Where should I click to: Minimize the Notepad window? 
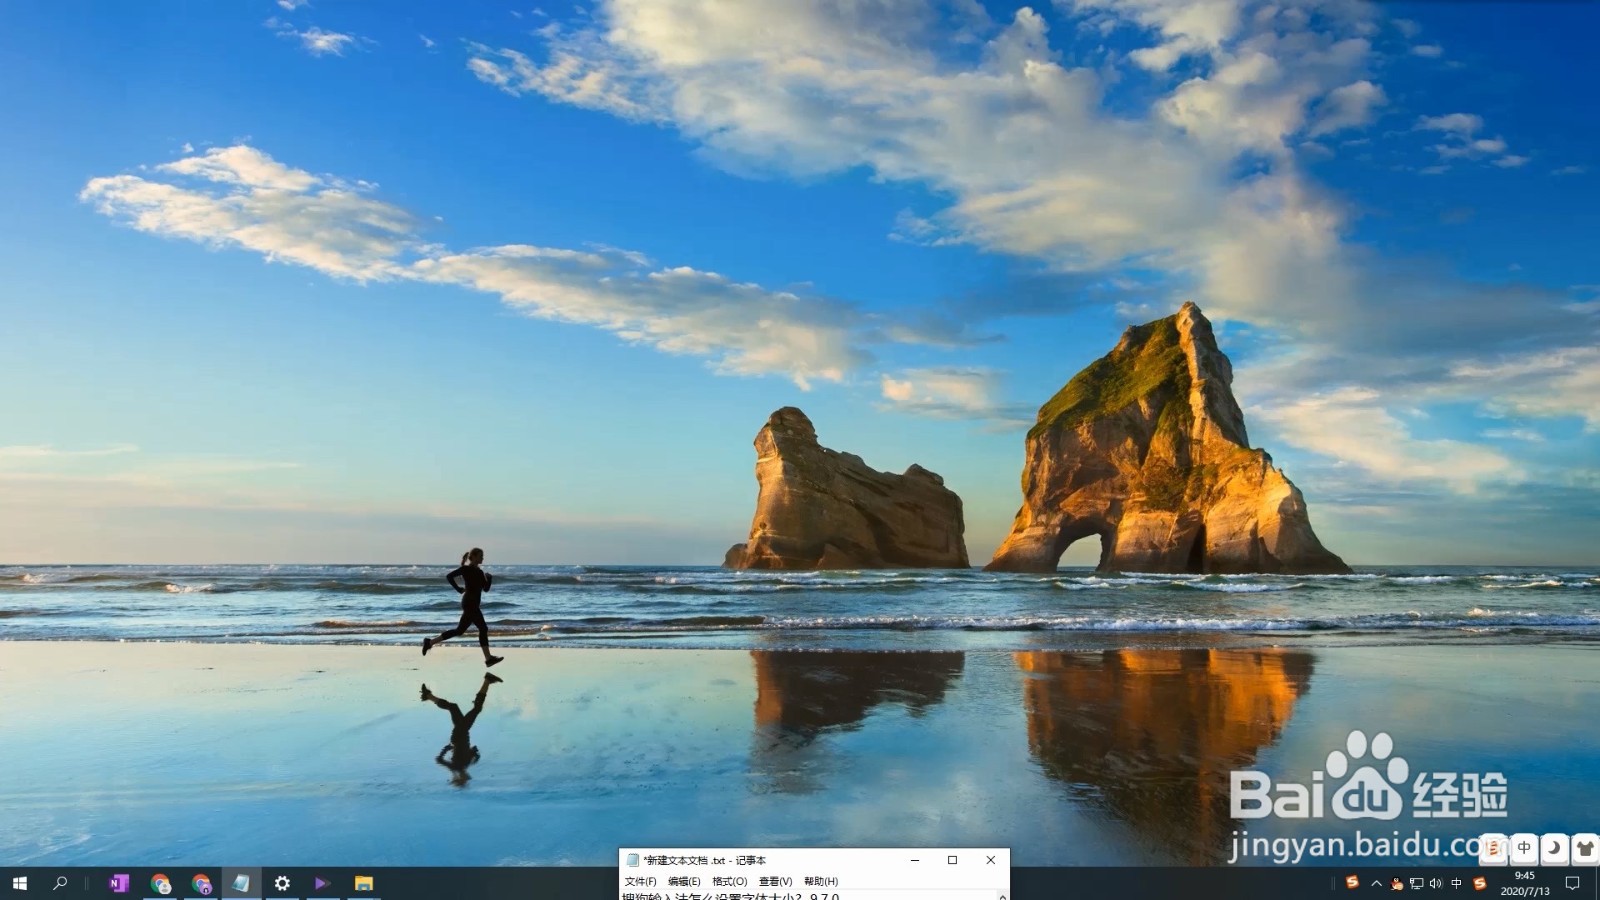(915, 860)
